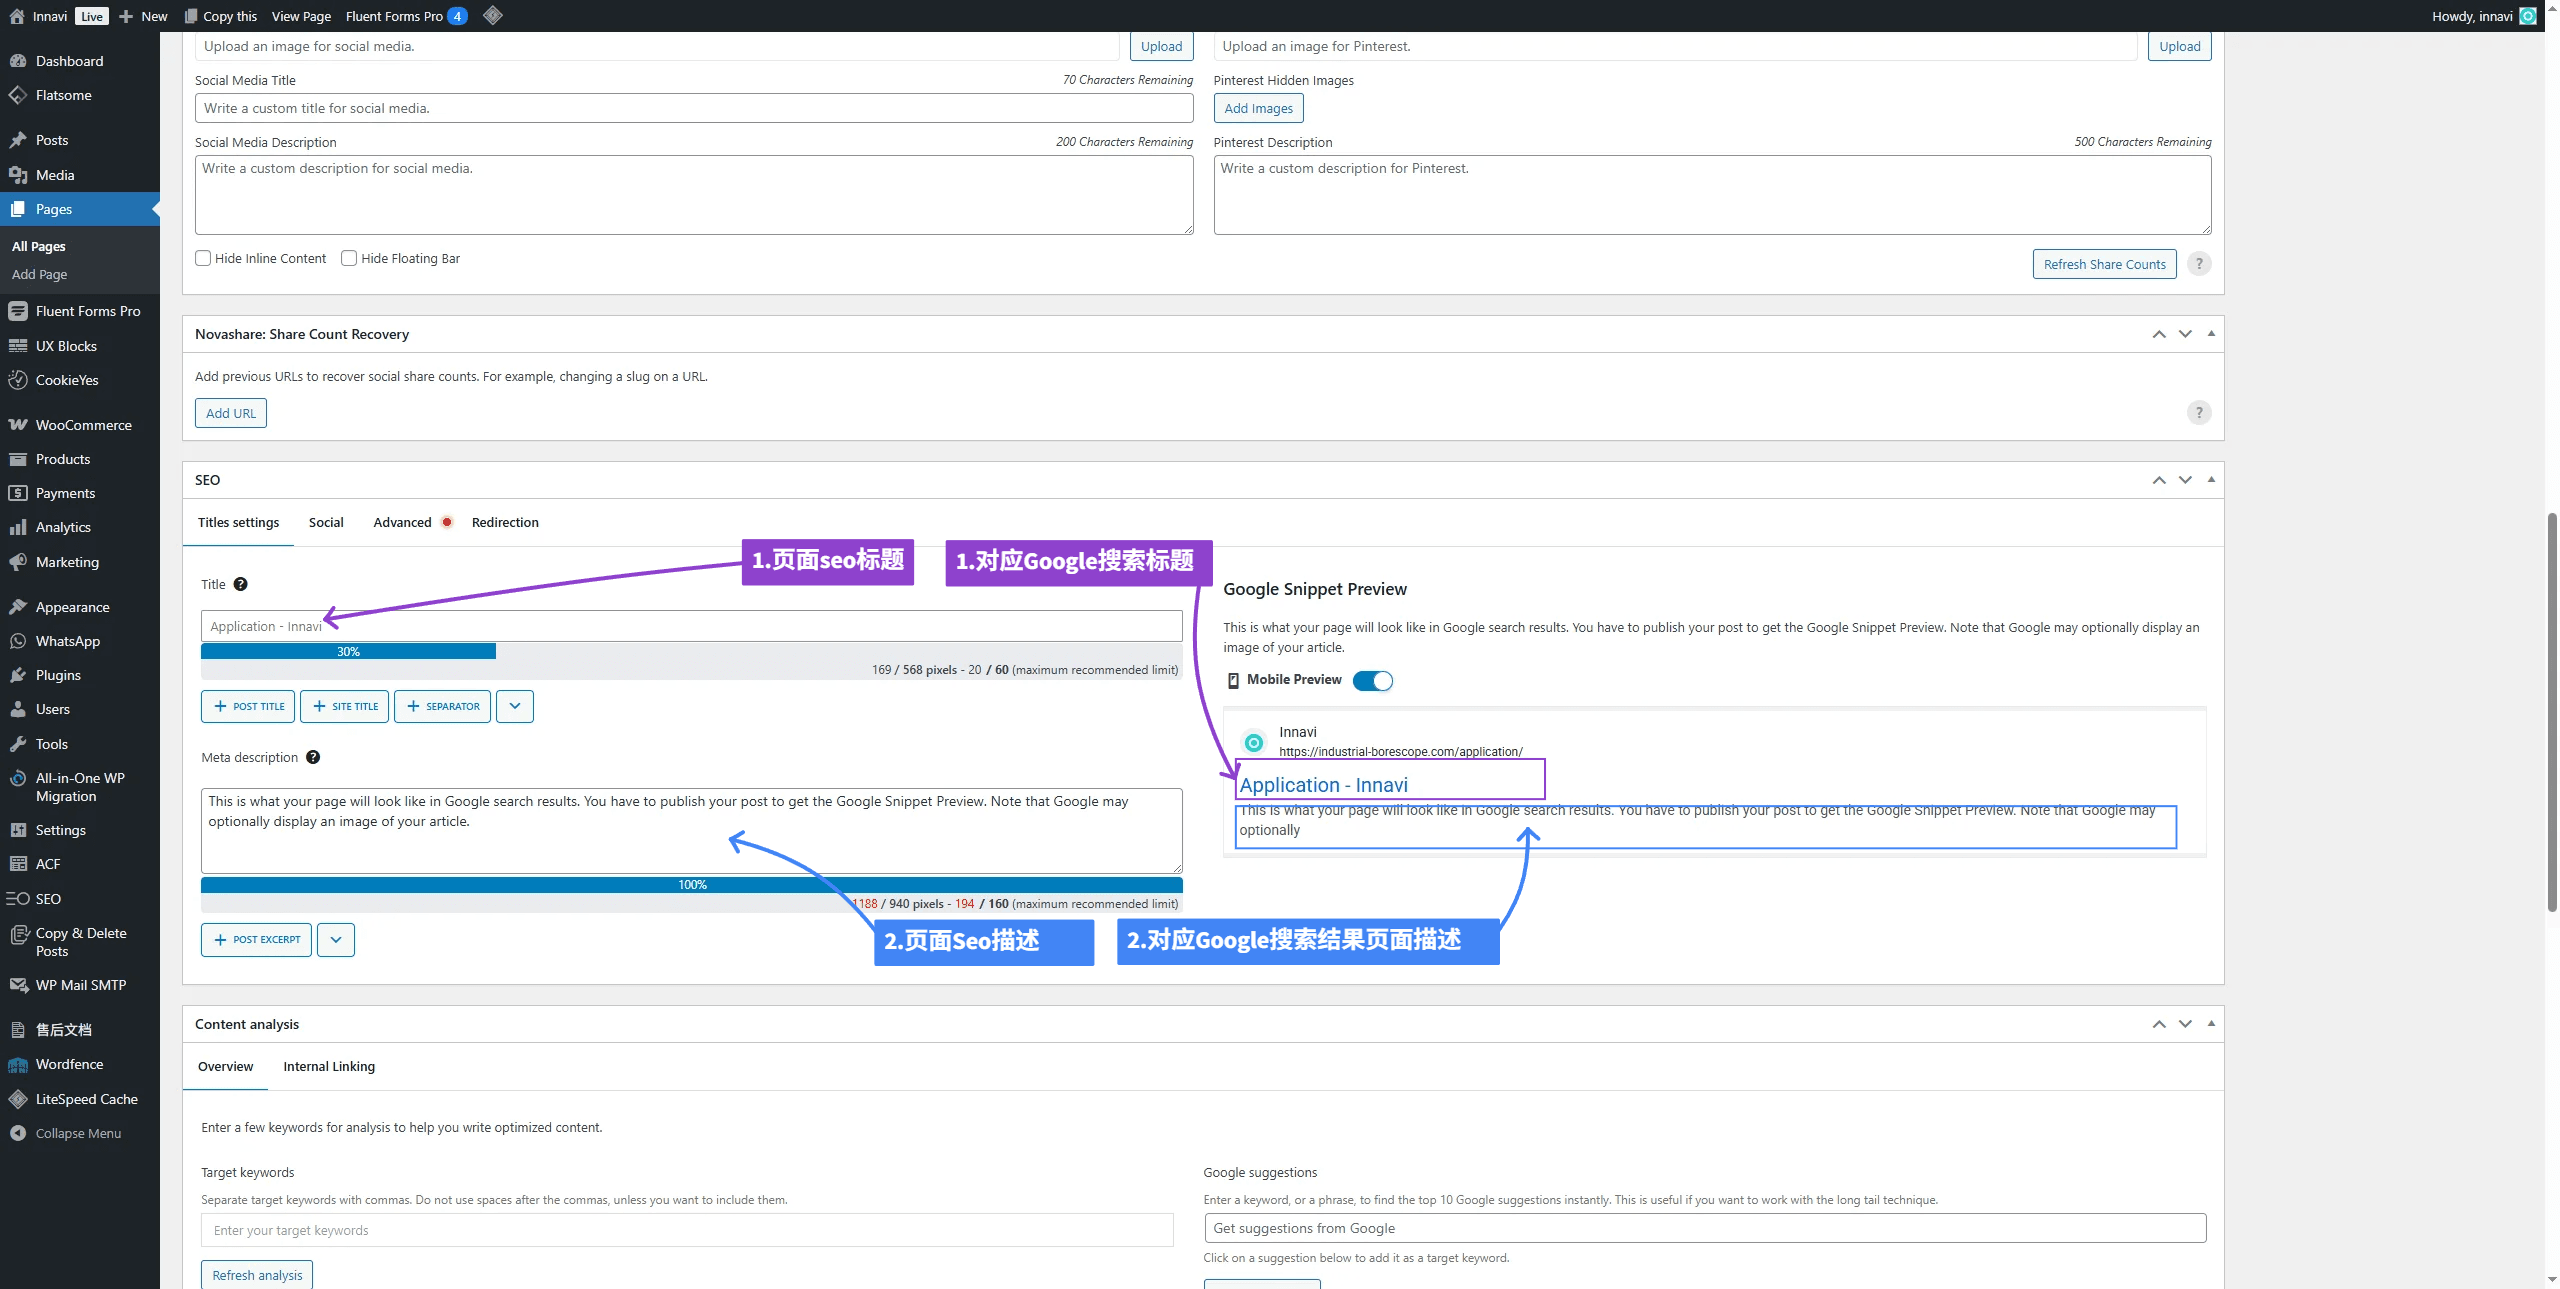Open the Internal Linking tab
The image size is (2560, 1289).
pyautogui.click(x=329, y=1067)
